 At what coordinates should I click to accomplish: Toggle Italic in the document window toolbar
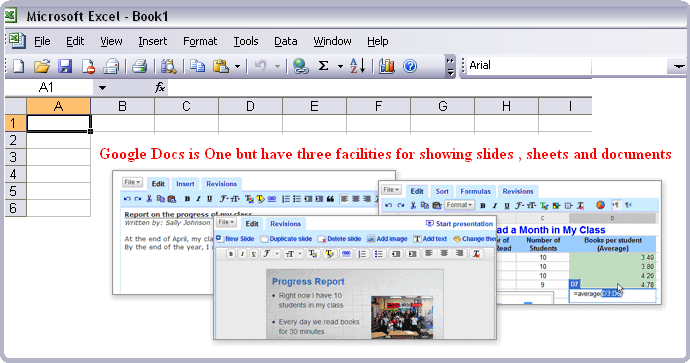198,199
